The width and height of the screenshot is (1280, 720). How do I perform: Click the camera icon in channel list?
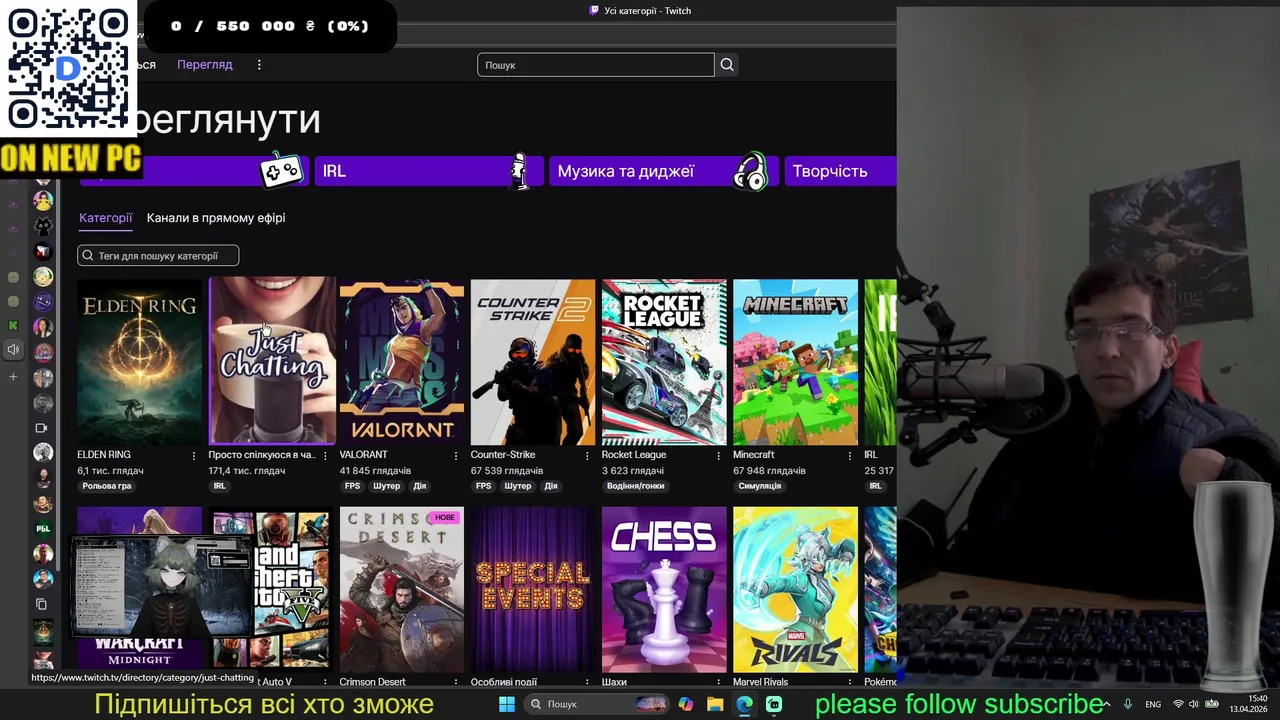coord(41,428)
